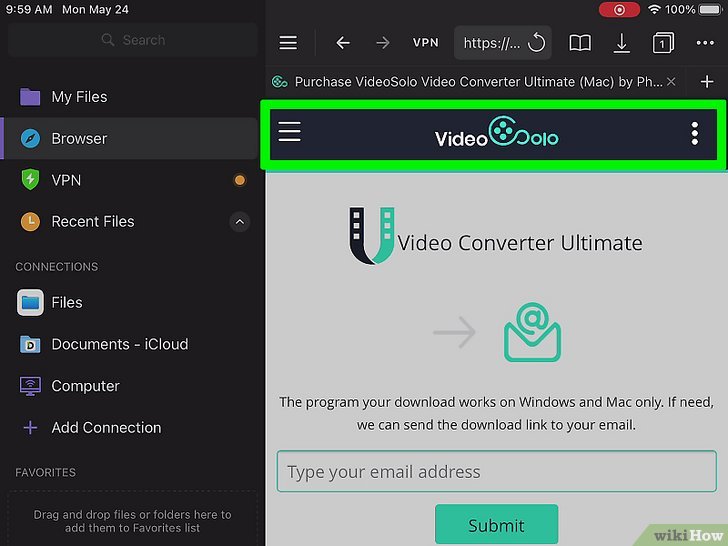
Task: Click the My Files folder icon
Action: [30, 97]
